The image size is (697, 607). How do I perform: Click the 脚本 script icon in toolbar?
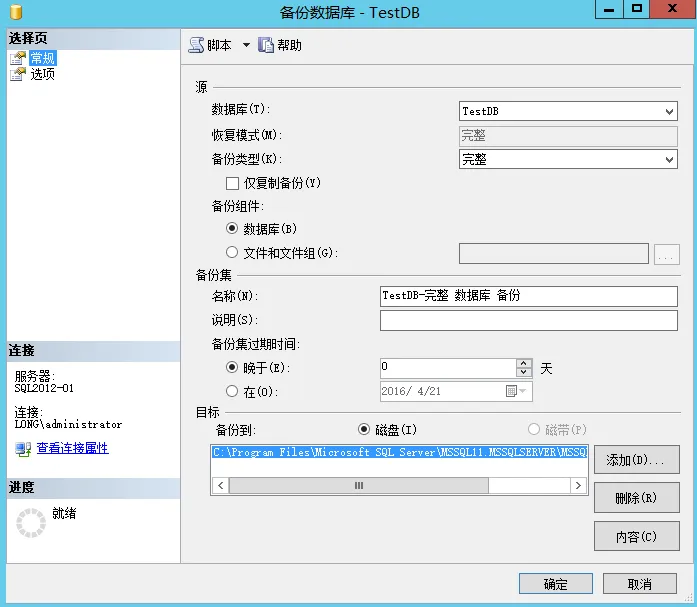[x=196, y=45]
